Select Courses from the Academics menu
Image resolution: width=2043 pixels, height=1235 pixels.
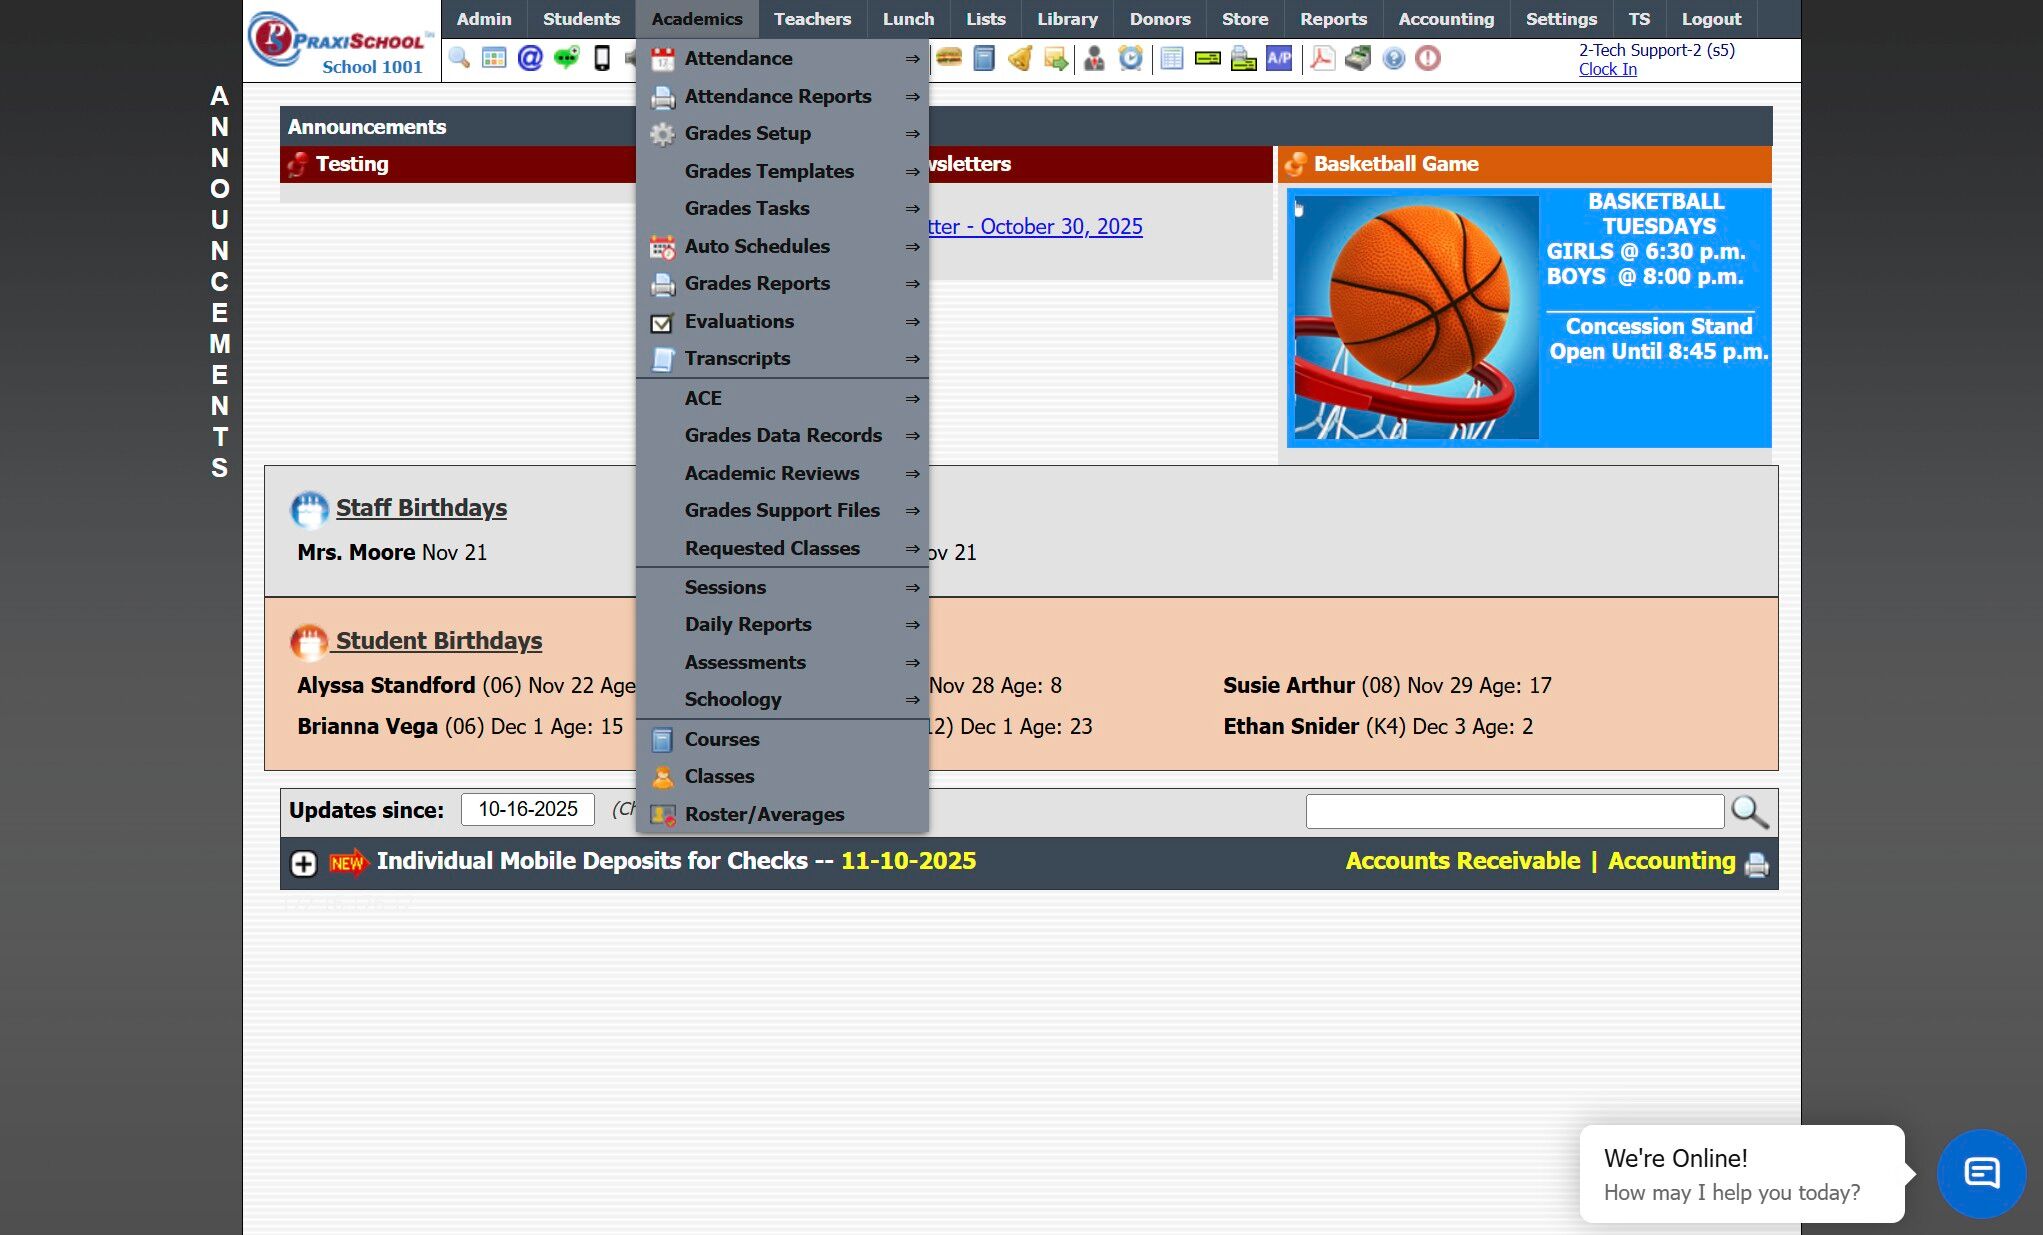[x=721, y=739]
